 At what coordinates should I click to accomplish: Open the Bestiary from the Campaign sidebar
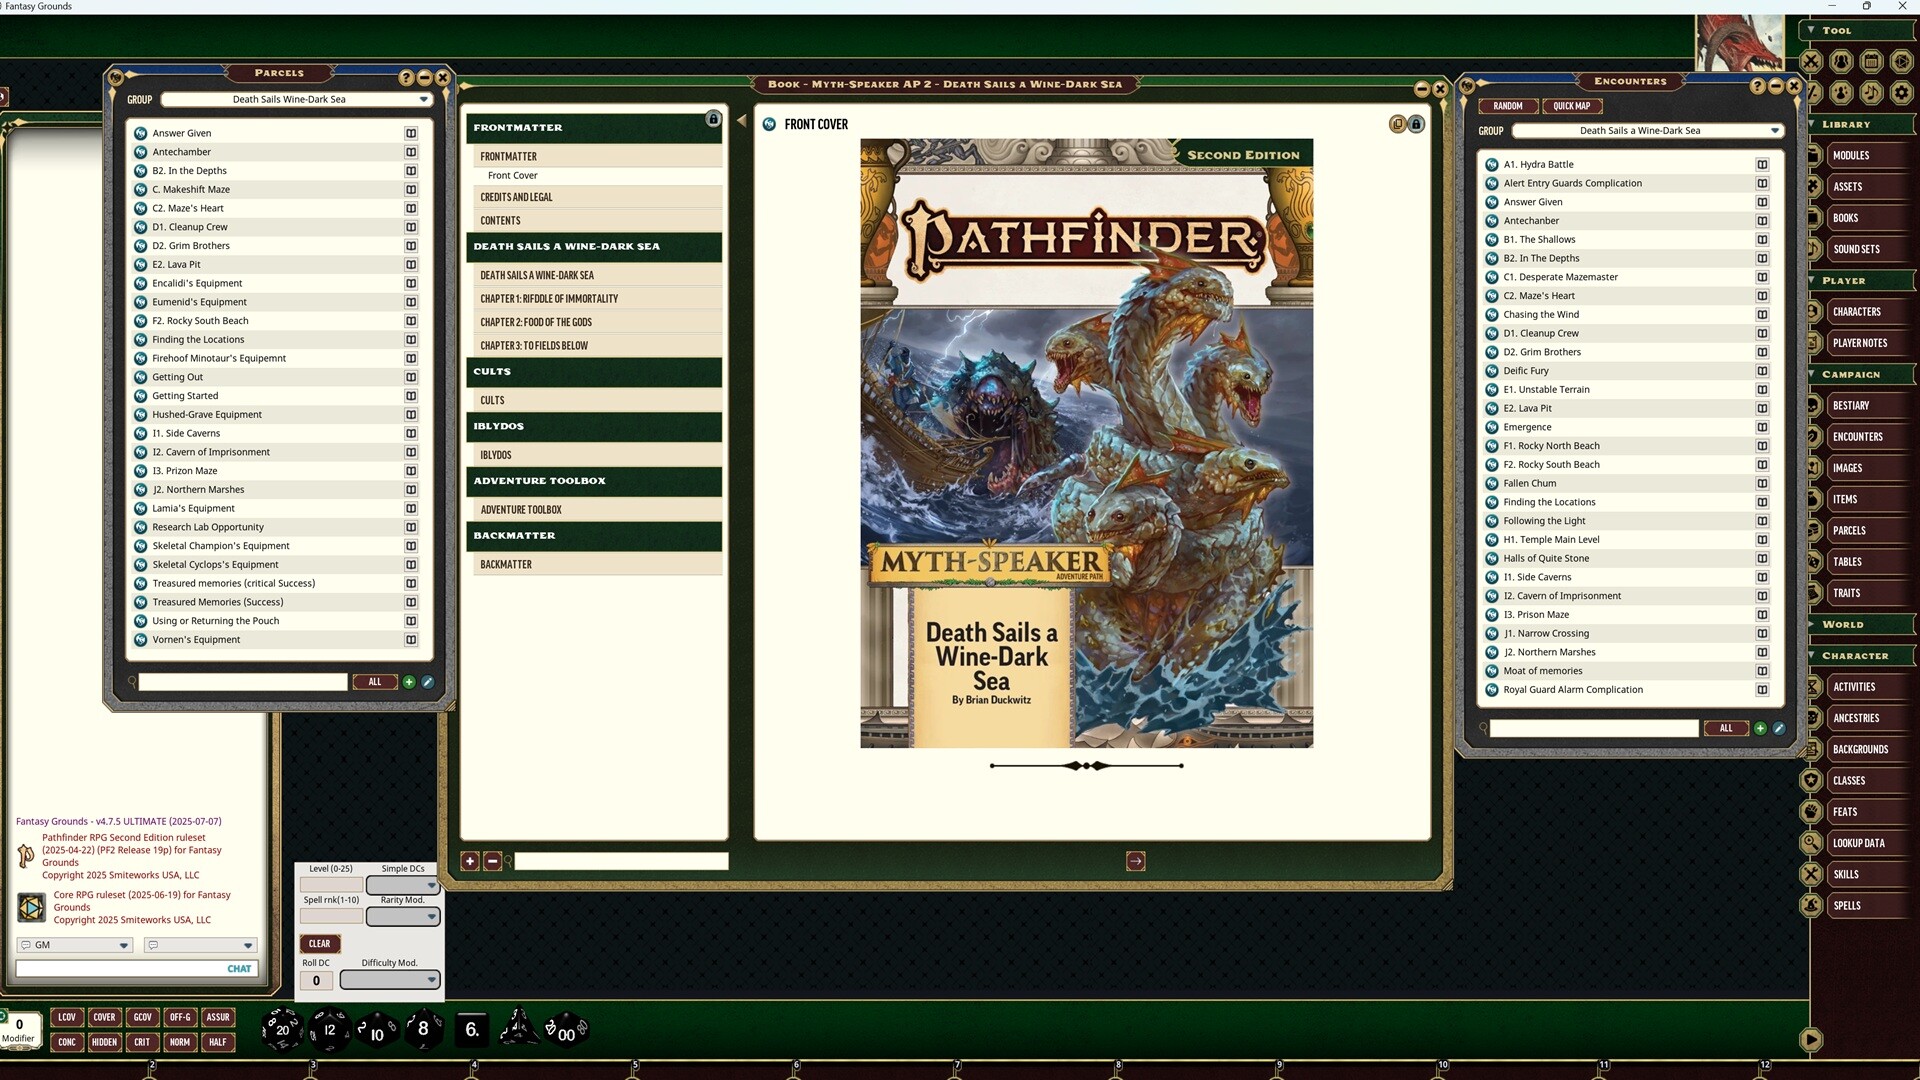pos(1852,405)
